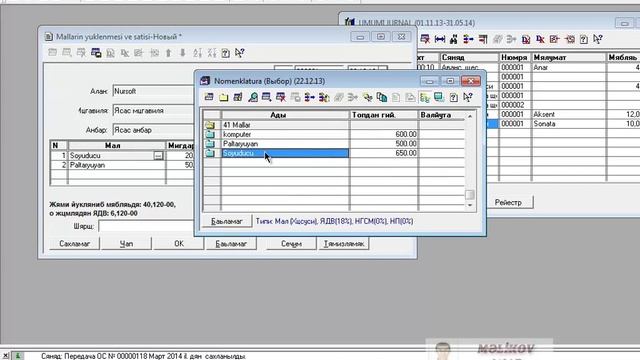Click the Сечим button in the Mallarin document
The image size is (640, 360).
pyautogui.click(x=291, y=244)
